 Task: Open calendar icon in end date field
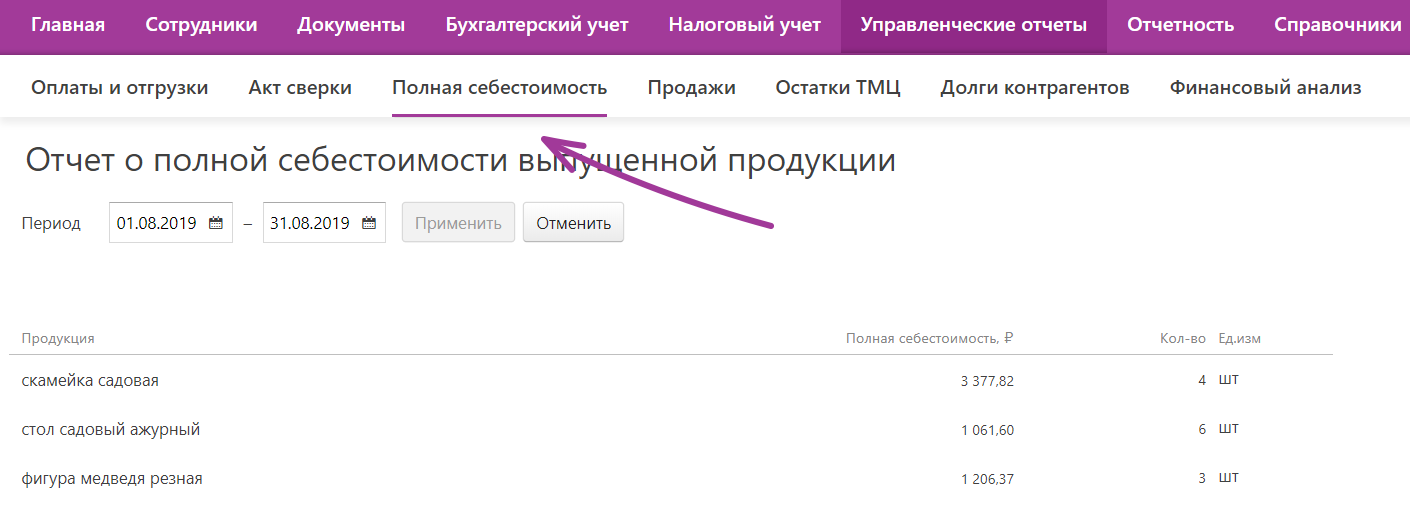pos(369,223)
